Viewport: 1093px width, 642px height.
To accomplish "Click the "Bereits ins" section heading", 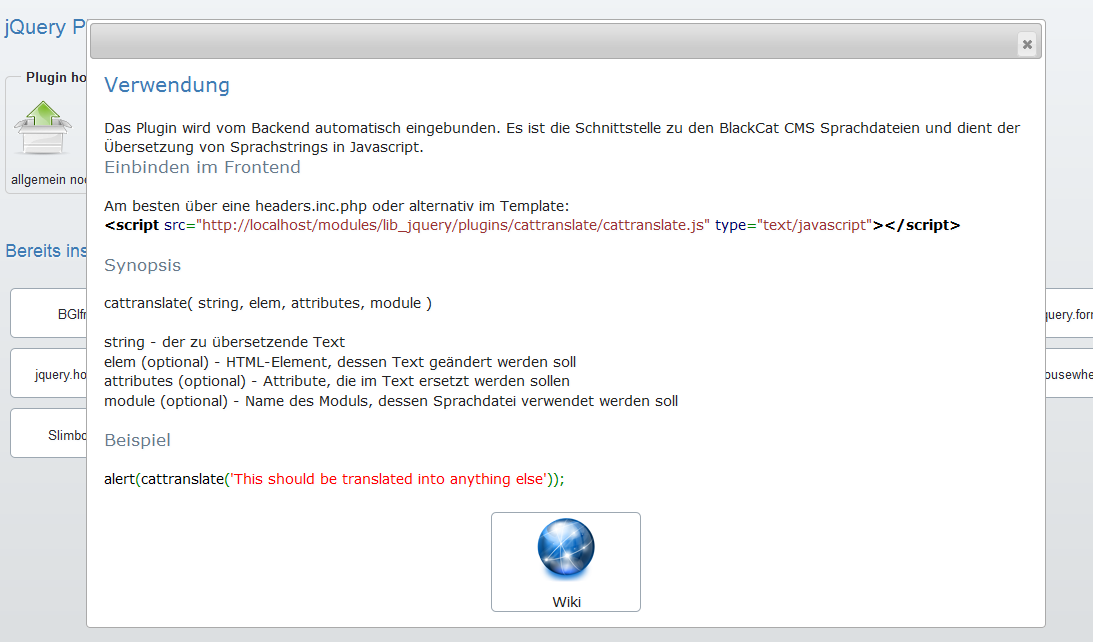I will click(46, 250).
